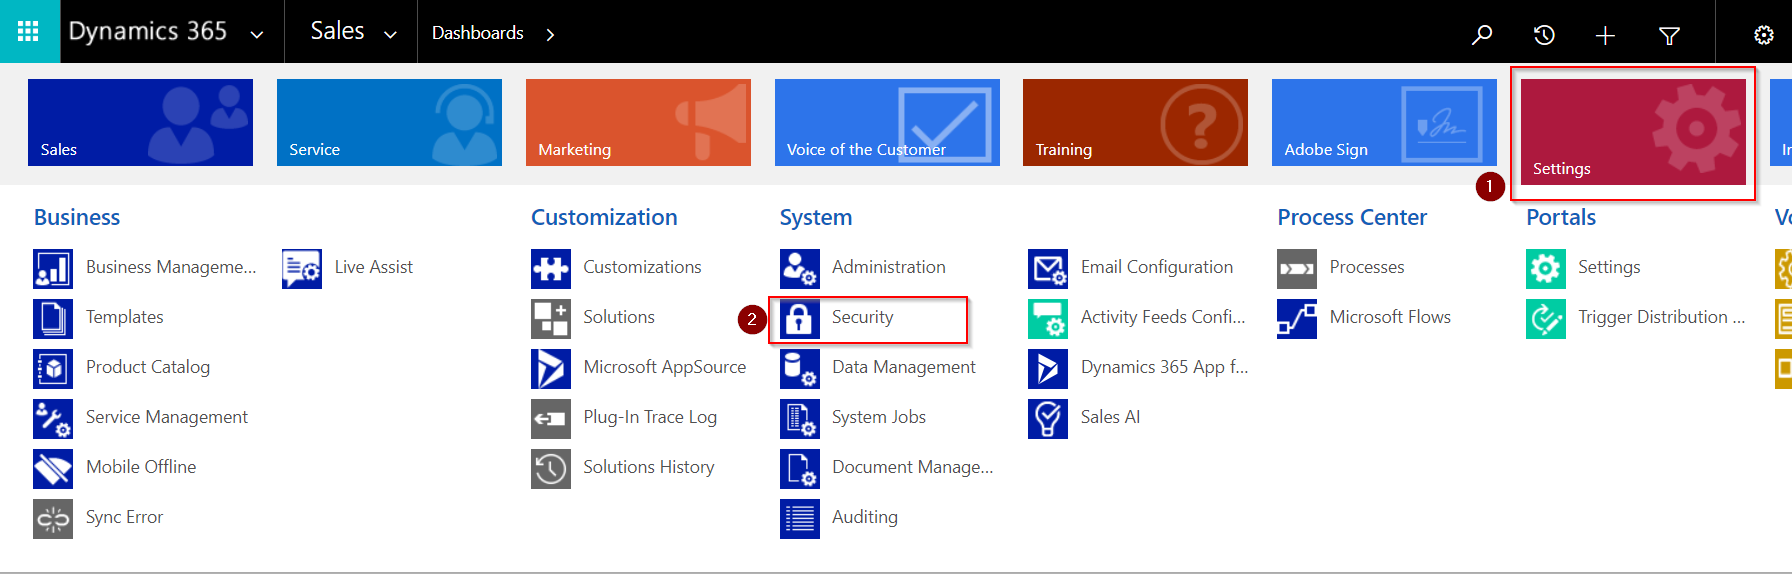Click the plus quick create icon
The image size is (1792, 574).
[x=1605, y=35]
